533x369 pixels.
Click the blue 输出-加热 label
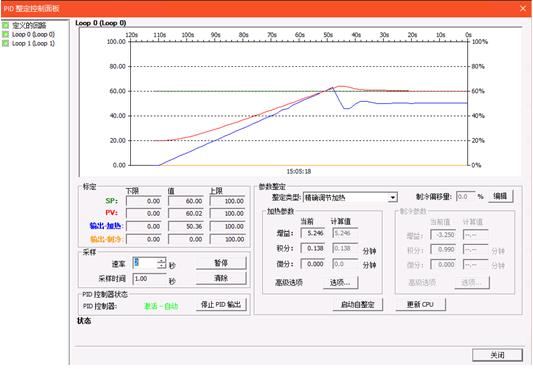[105, 226]
